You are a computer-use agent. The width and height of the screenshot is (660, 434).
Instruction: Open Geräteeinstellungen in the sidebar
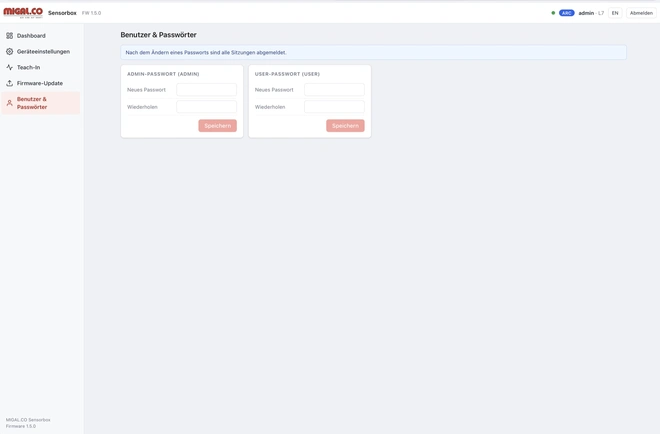point(40,51)
